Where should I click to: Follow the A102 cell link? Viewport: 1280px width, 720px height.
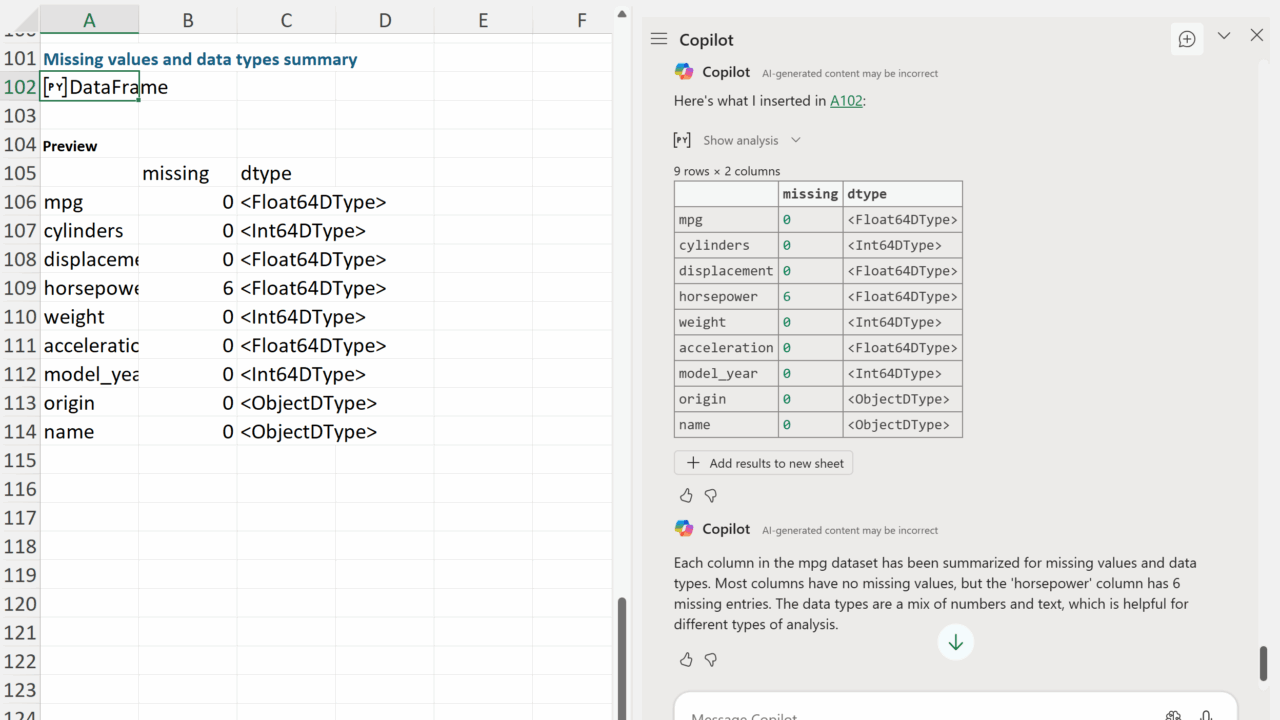tap(846, 101)
